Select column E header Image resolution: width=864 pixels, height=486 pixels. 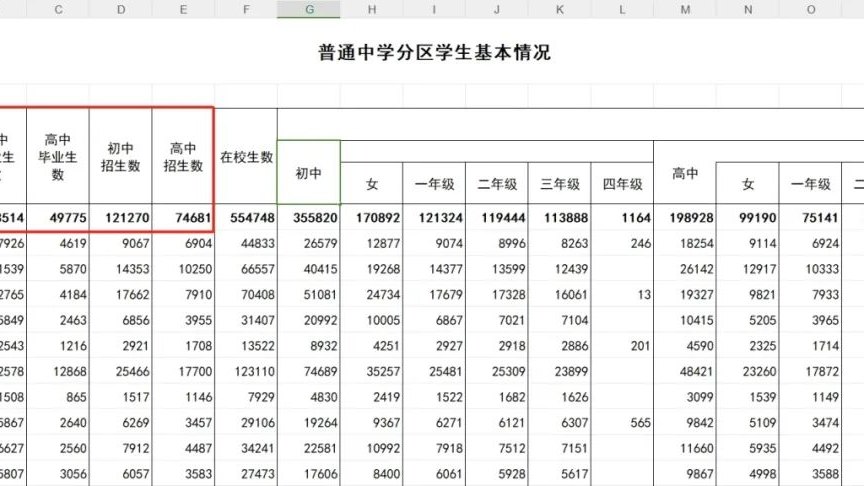183,9
